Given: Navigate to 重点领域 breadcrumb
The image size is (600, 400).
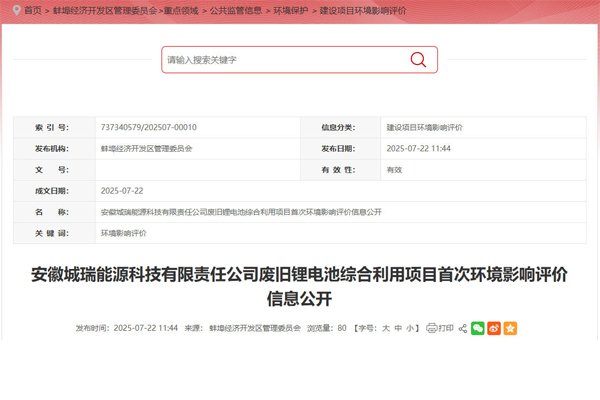Looking at the screenshot, I should pyautogui.click(x=182, y=9).
